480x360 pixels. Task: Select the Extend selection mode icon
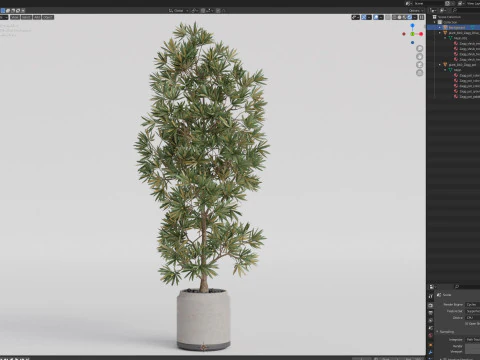point(8,11)
